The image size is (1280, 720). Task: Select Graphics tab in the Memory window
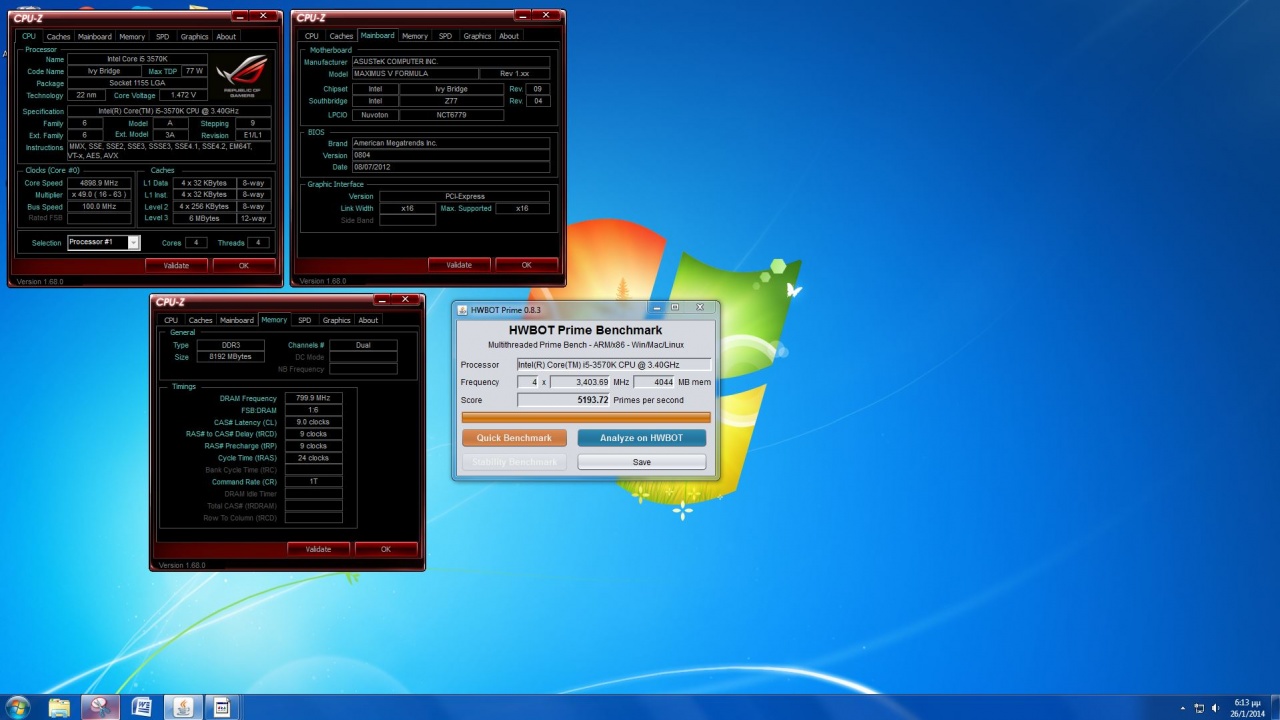[336, 320]
